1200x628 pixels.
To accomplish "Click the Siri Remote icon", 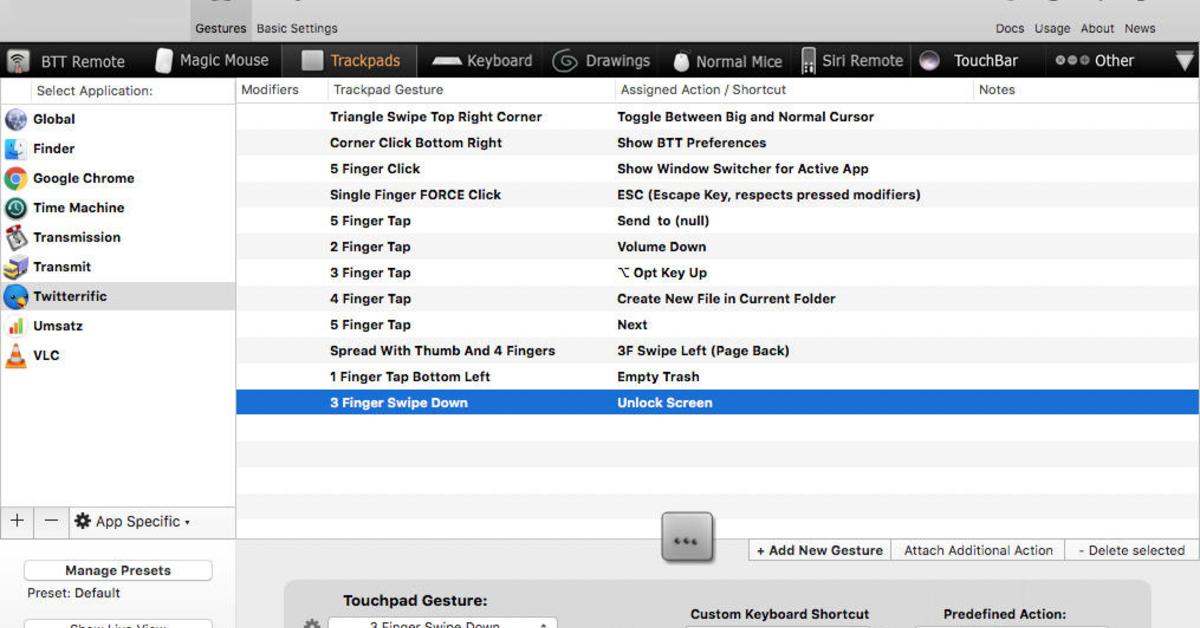I will tap(808, 61).
